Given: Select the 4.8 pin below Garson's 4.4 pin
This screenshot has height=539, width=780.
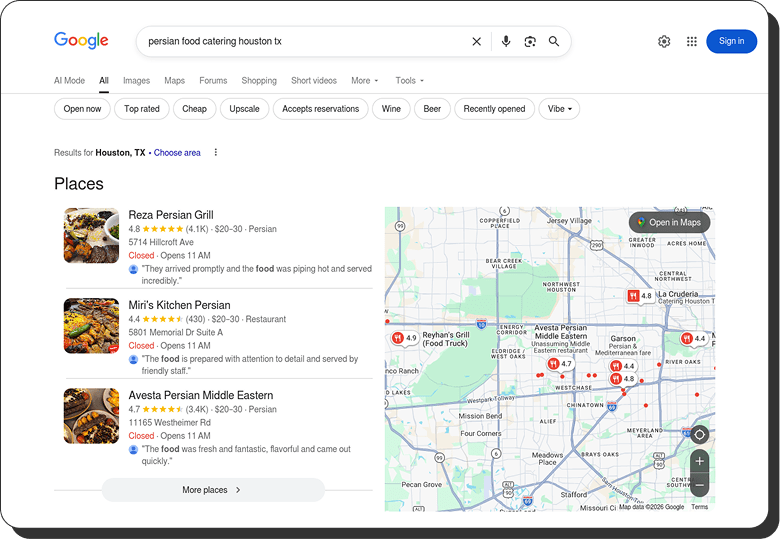Looking at the screenshot, I should pyautogui.click(x=622, y=379).
